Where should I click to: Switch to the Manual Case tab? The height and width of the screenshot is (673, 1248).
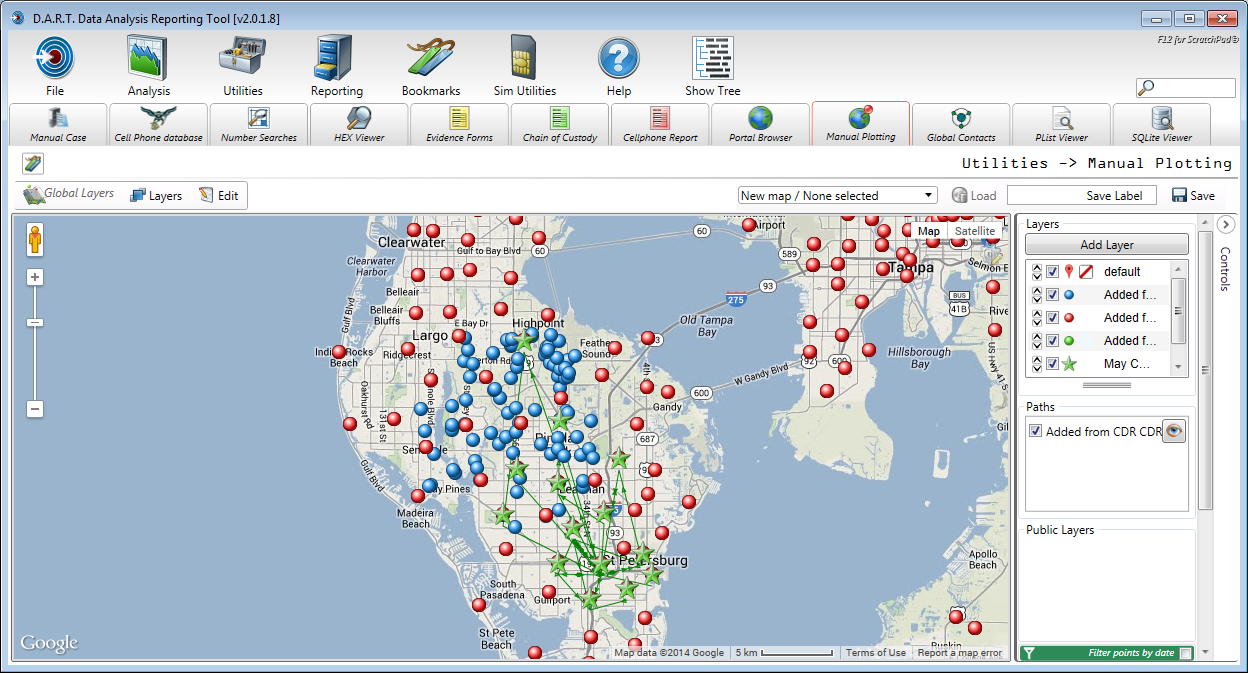tap(58, 125)
